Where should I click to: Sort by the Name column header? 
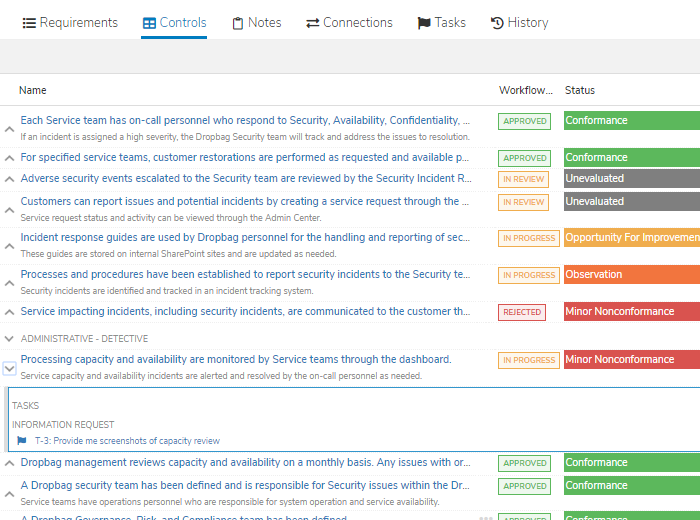coord(33,90)
